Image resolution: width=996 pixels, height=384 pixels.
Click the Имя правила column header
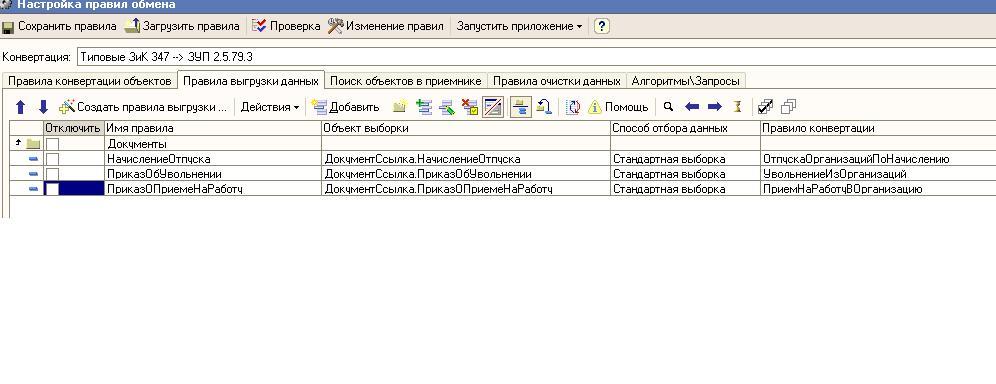tap(213, 128)
